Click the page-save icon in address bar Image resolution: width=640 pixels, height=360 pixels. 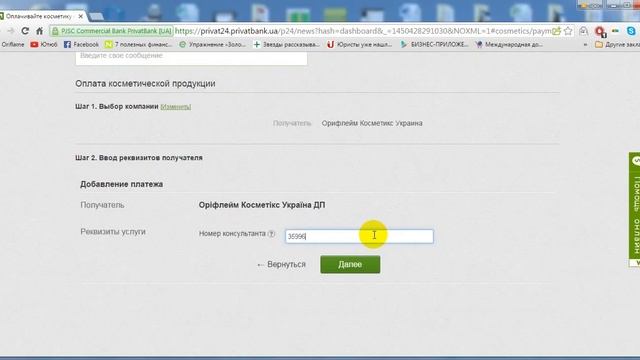(x=556, y=31)
